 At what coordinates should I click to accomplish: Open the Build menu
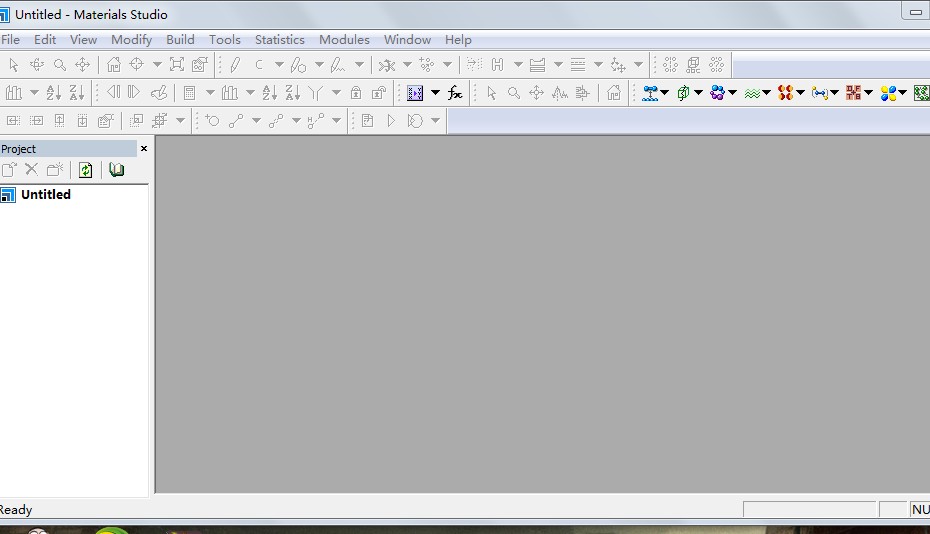click(180, 40)
